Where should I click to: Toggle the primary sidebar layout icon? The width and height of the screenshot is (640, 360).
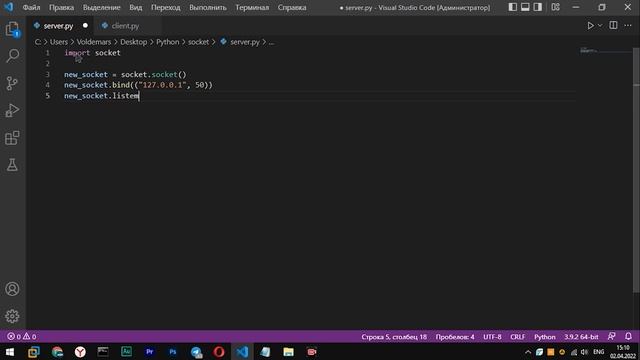[x=513, y=7]
